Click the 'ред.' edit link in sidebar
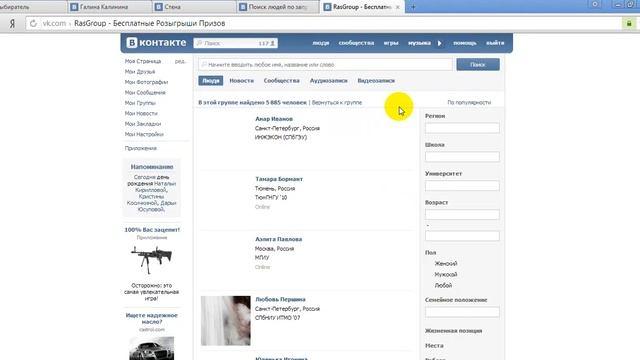 coord(180,61)
